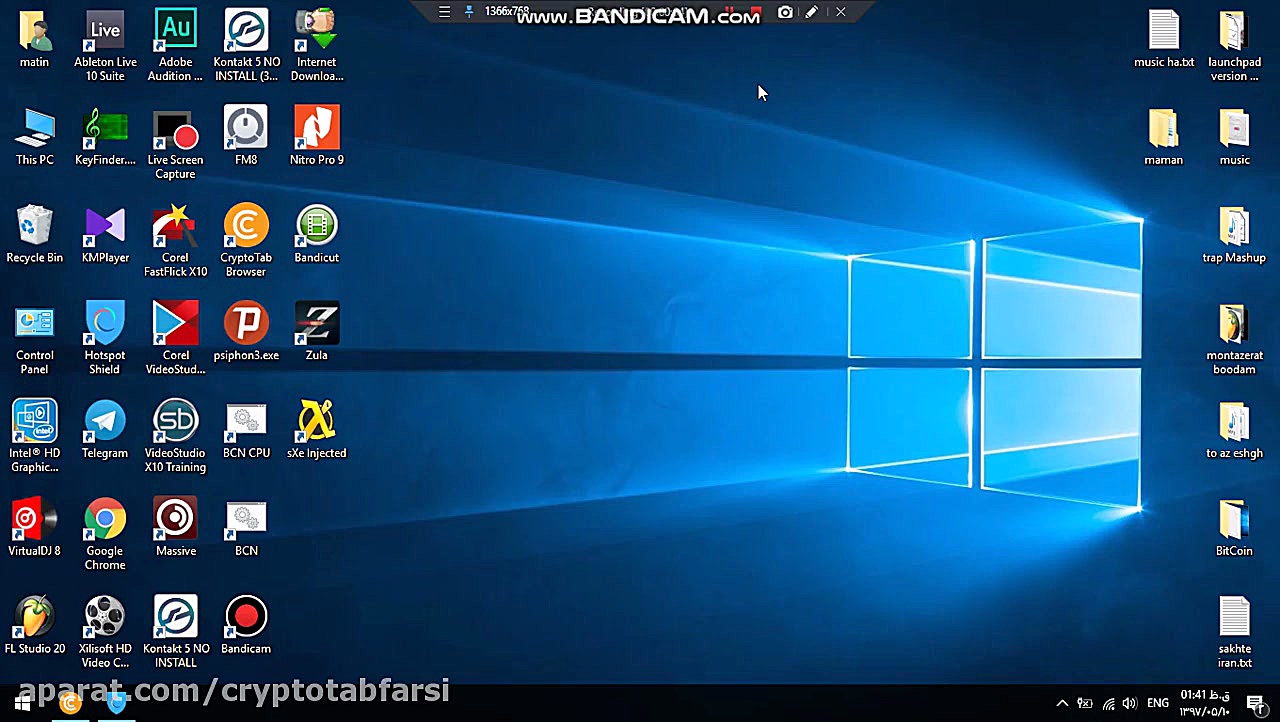Viewport: 1280px width, 722px height.
Task: Take screenshot with Bandicam camera icon
Action: tap(785, 12)
